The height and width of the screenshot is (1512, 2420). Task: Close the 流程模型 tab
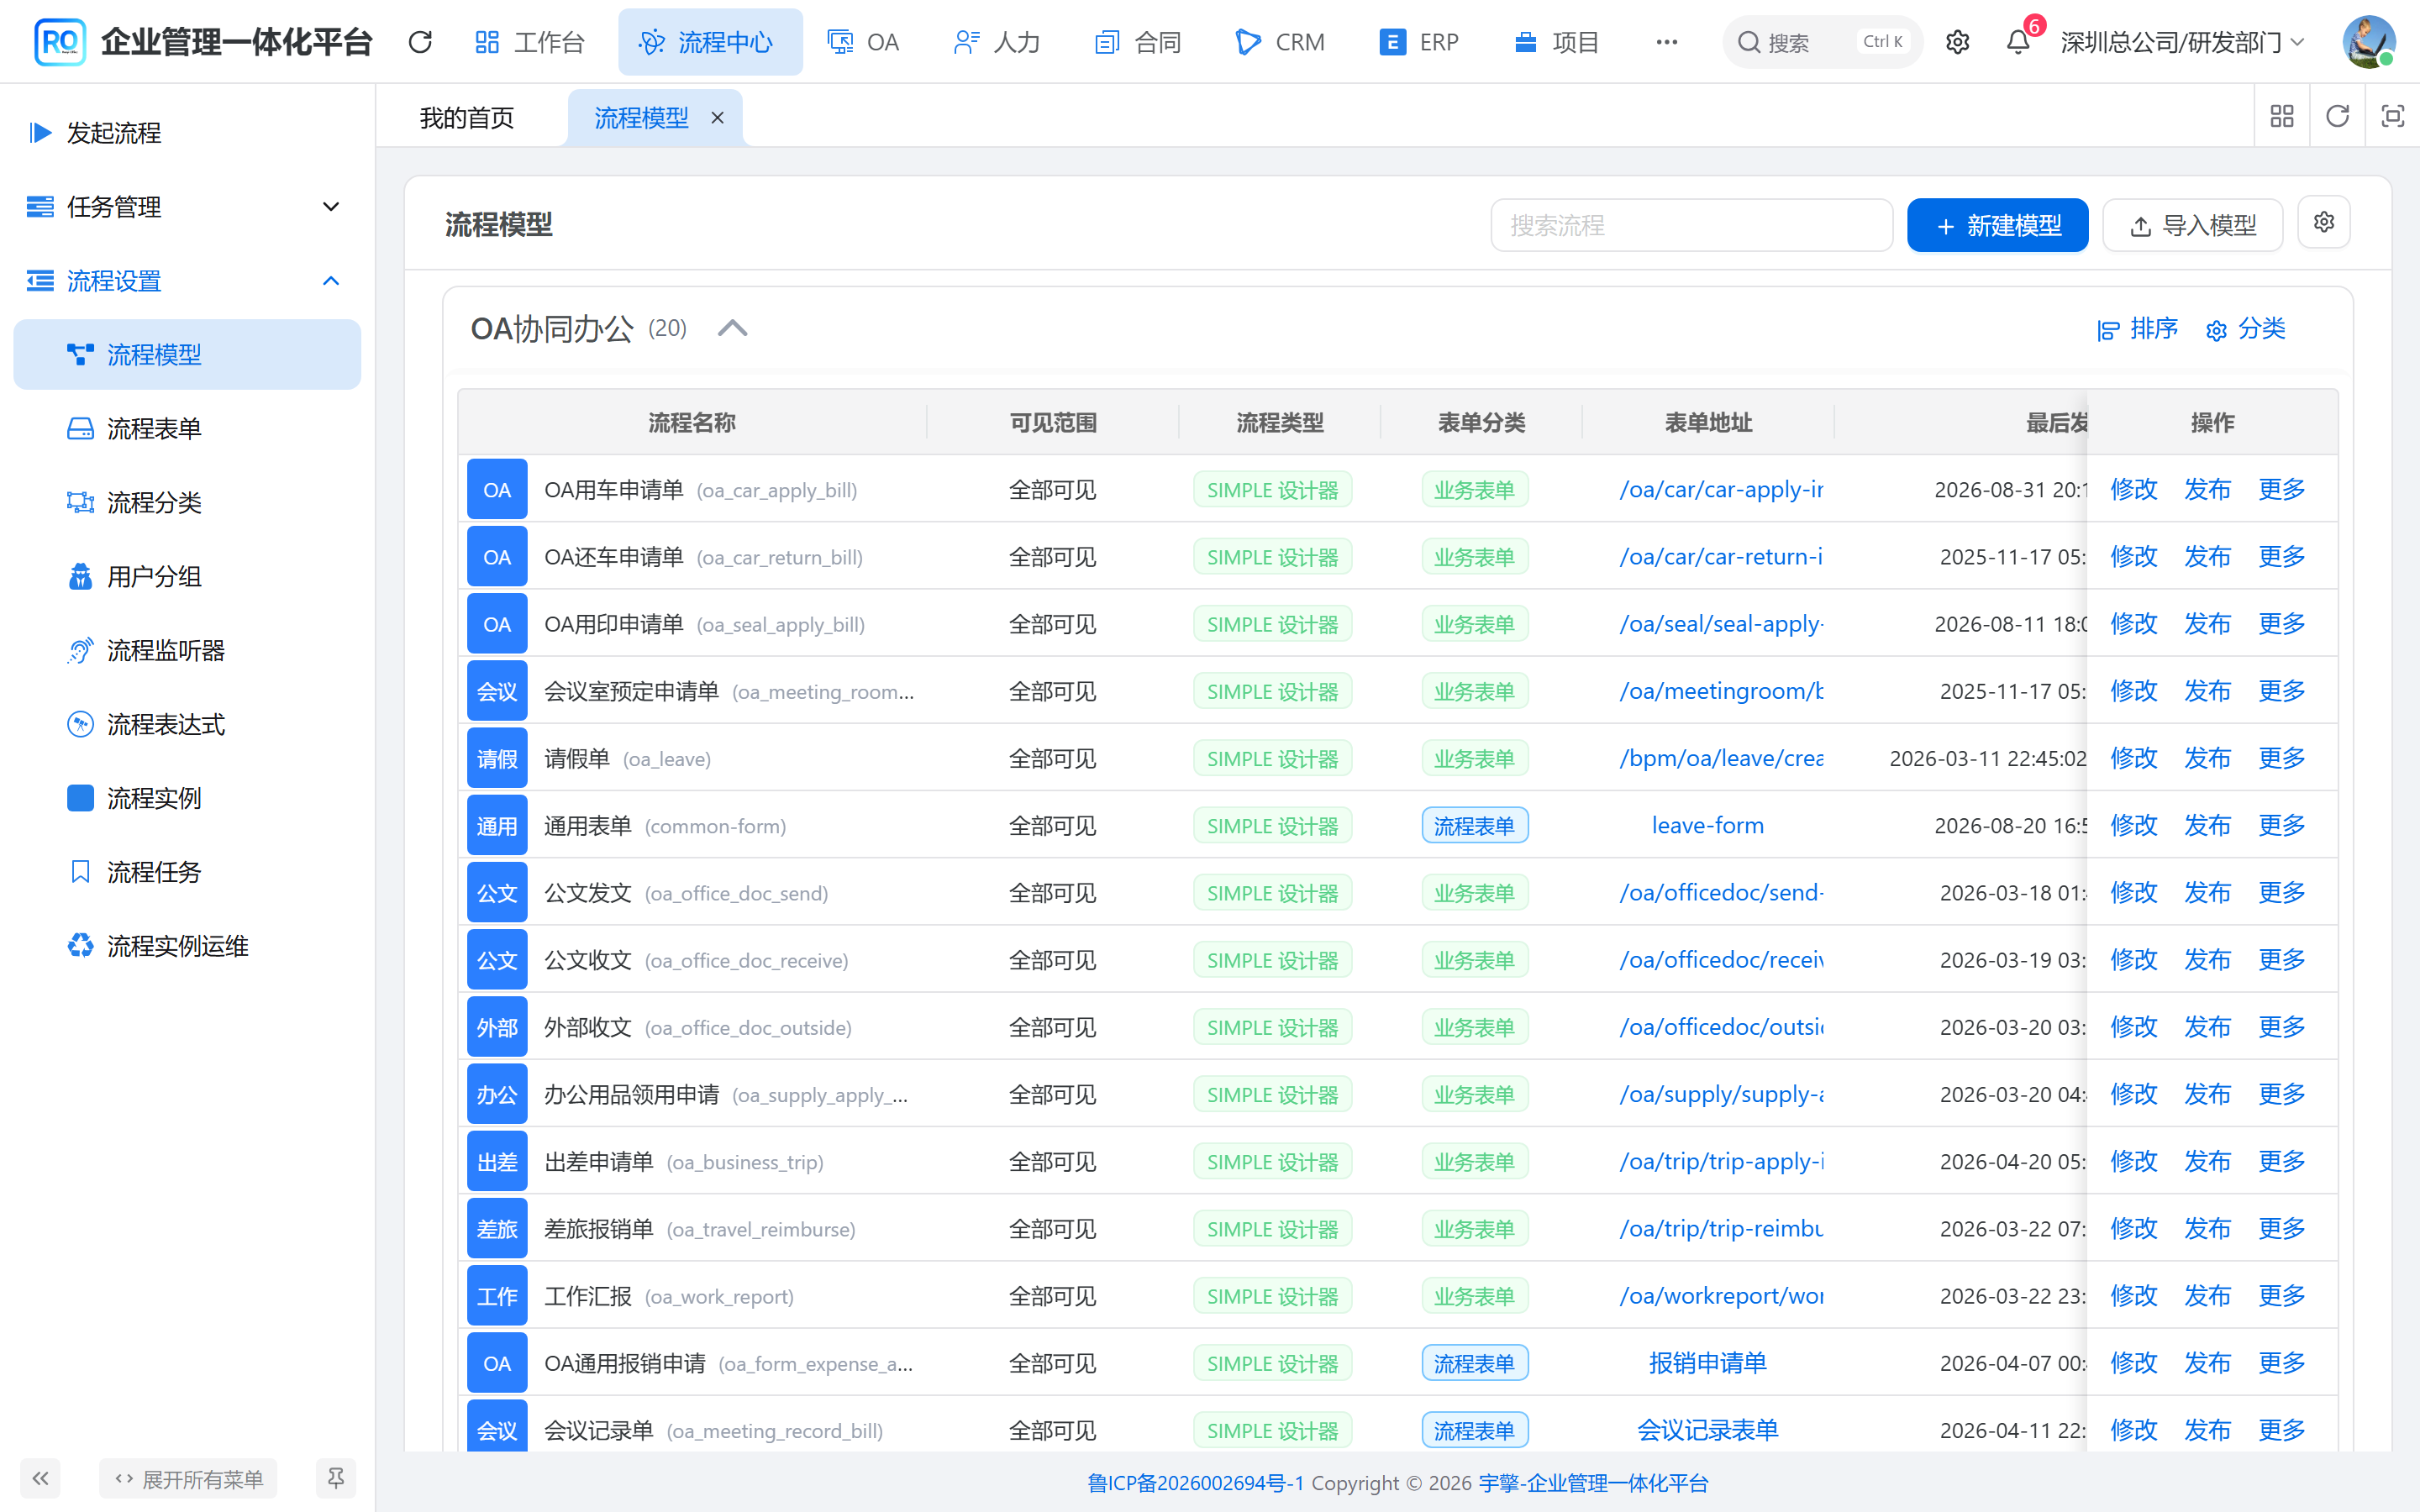click(717, 118)
